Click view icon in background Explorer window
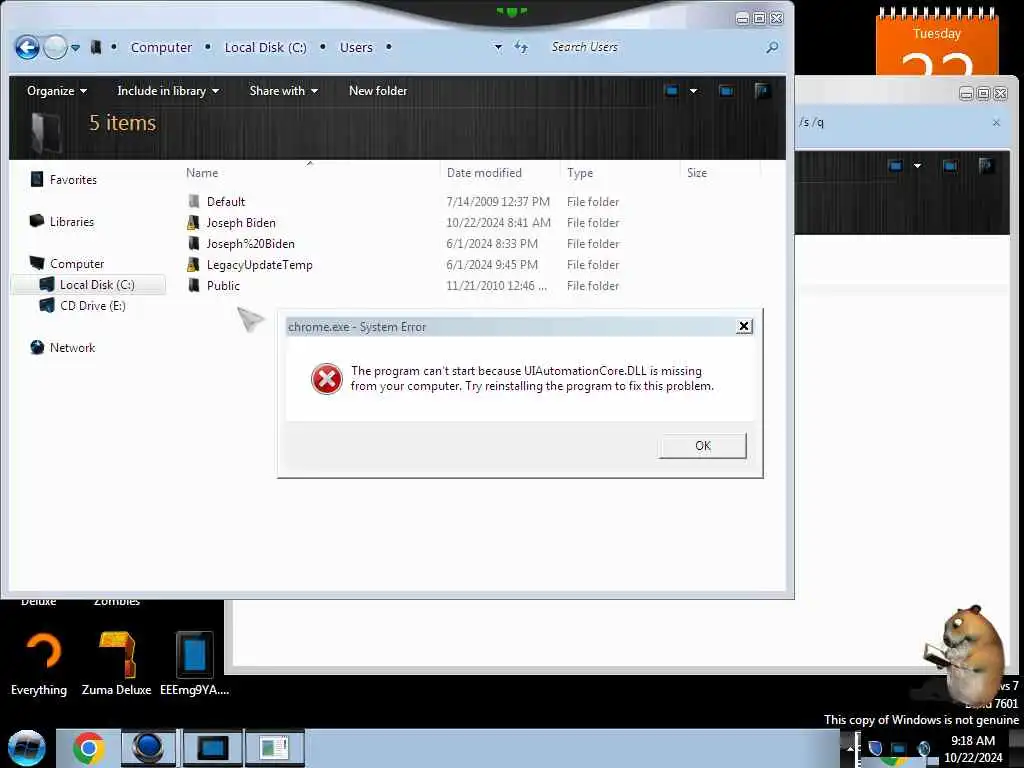This screenshot has height=768, width=1024. click(895, 166)
